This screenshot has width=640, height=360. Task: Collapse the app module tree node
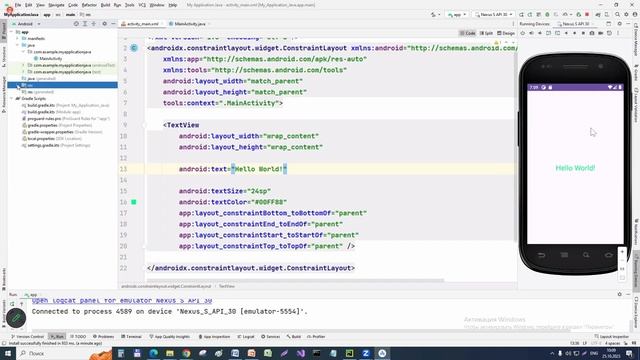point(12,32)
